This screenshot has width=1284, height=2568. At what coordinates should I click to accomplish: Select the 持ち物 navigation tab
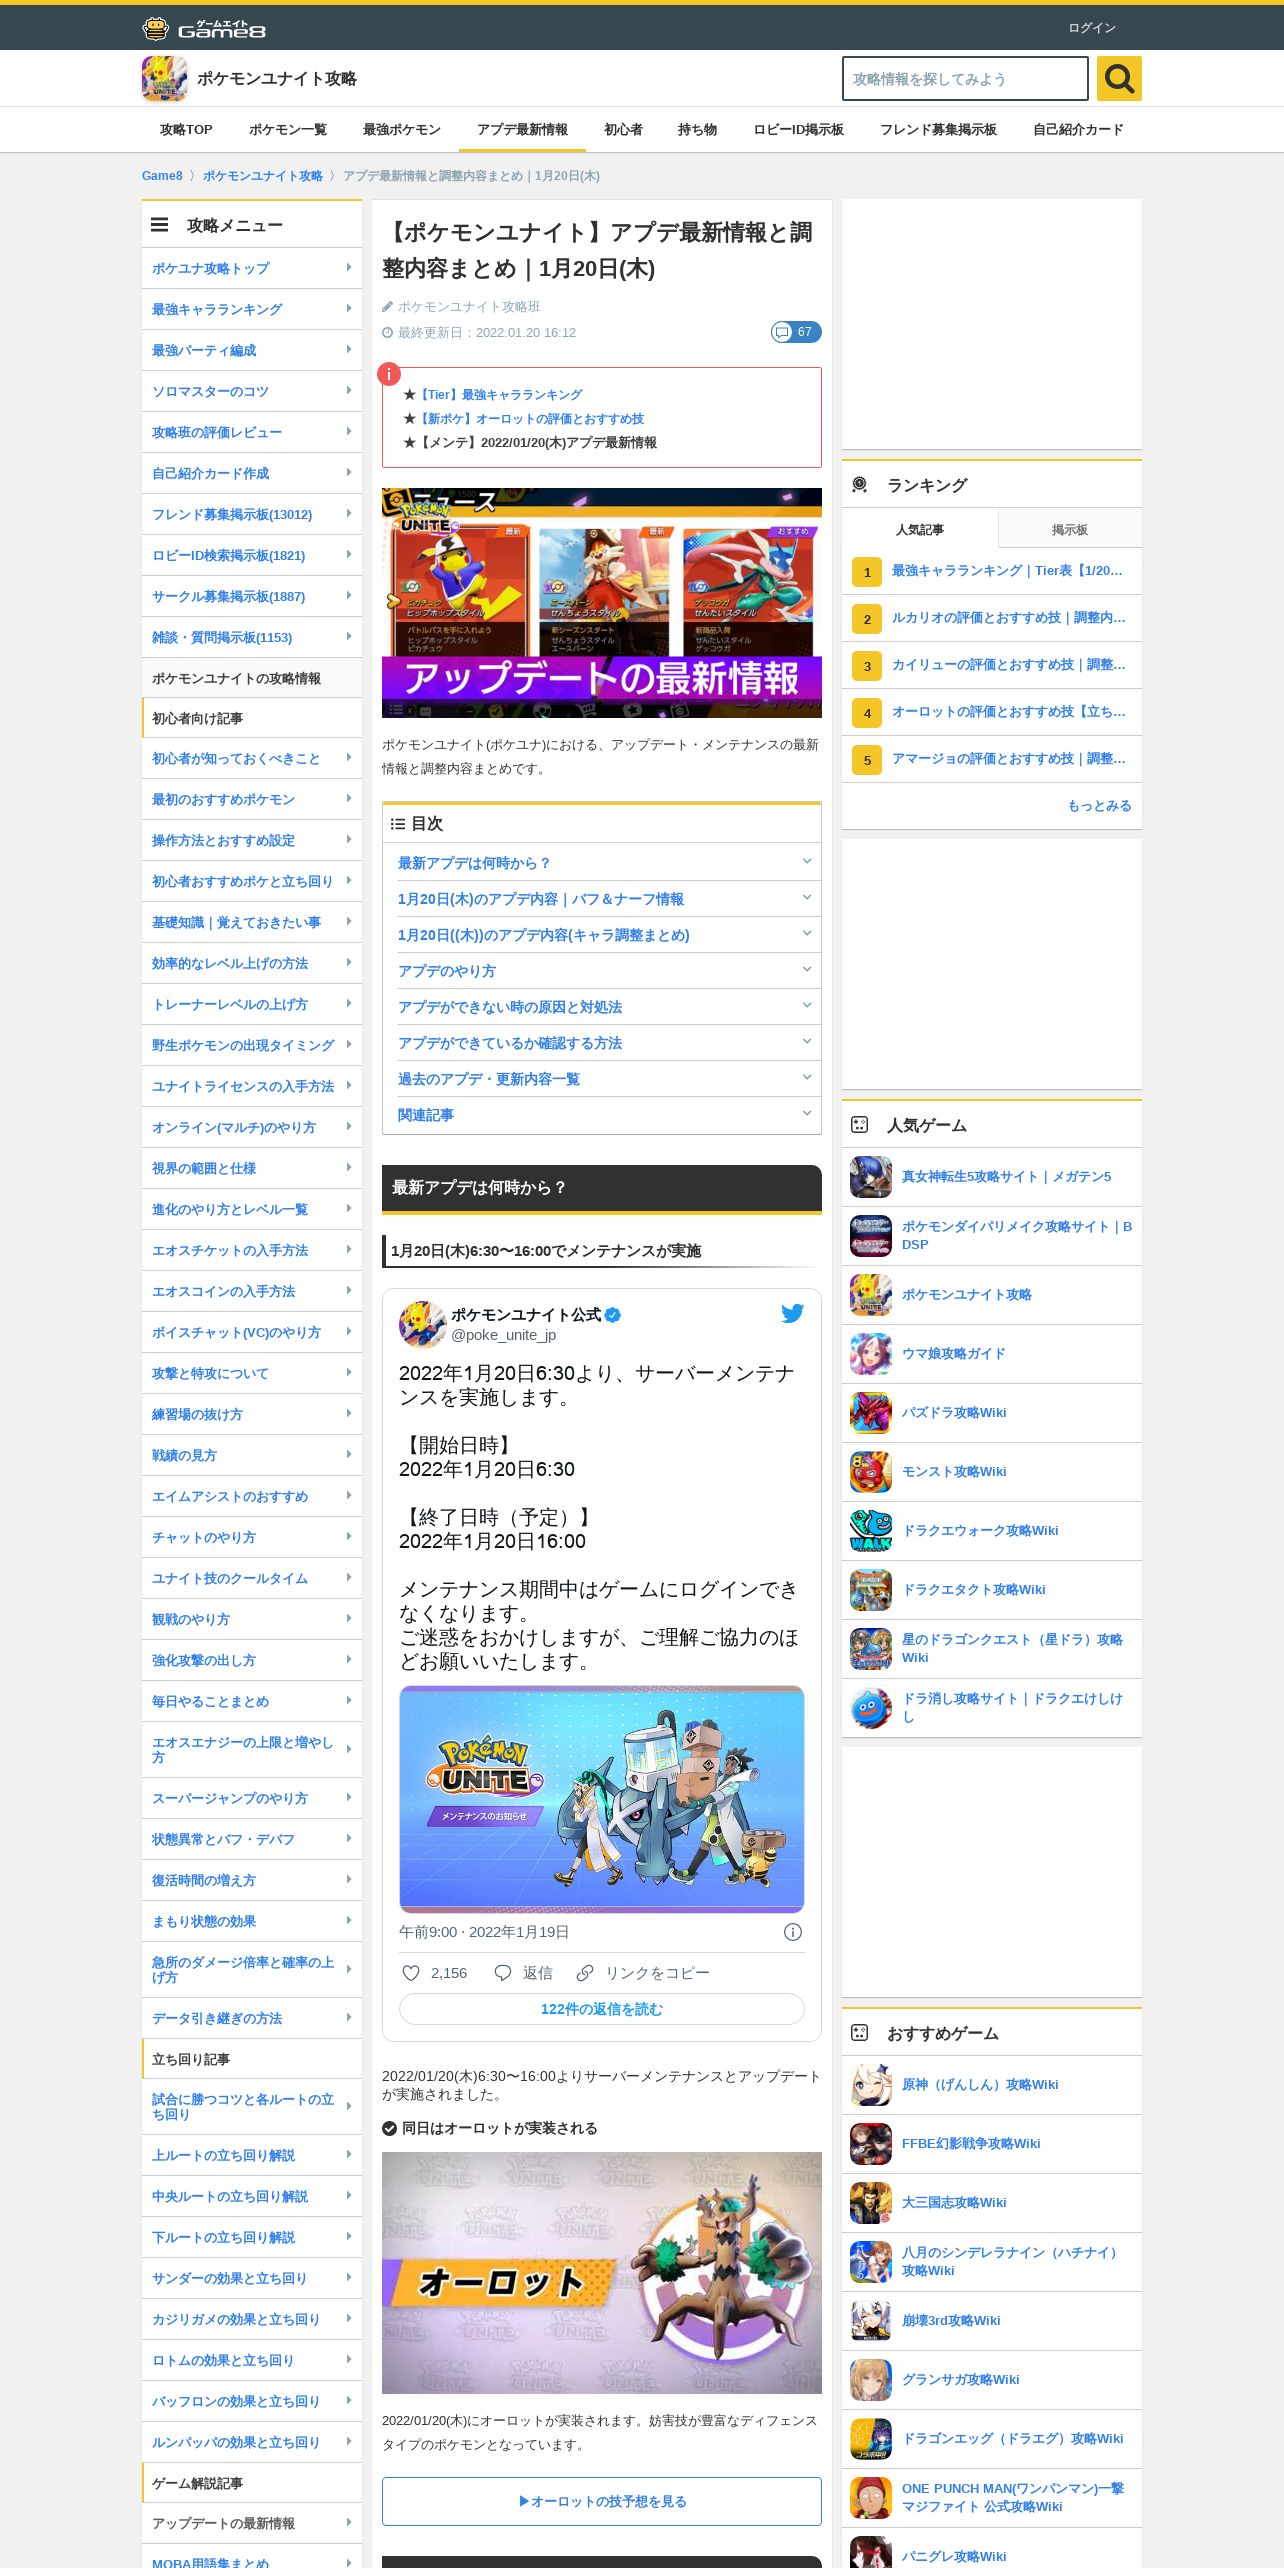click(x=698, y=130)
